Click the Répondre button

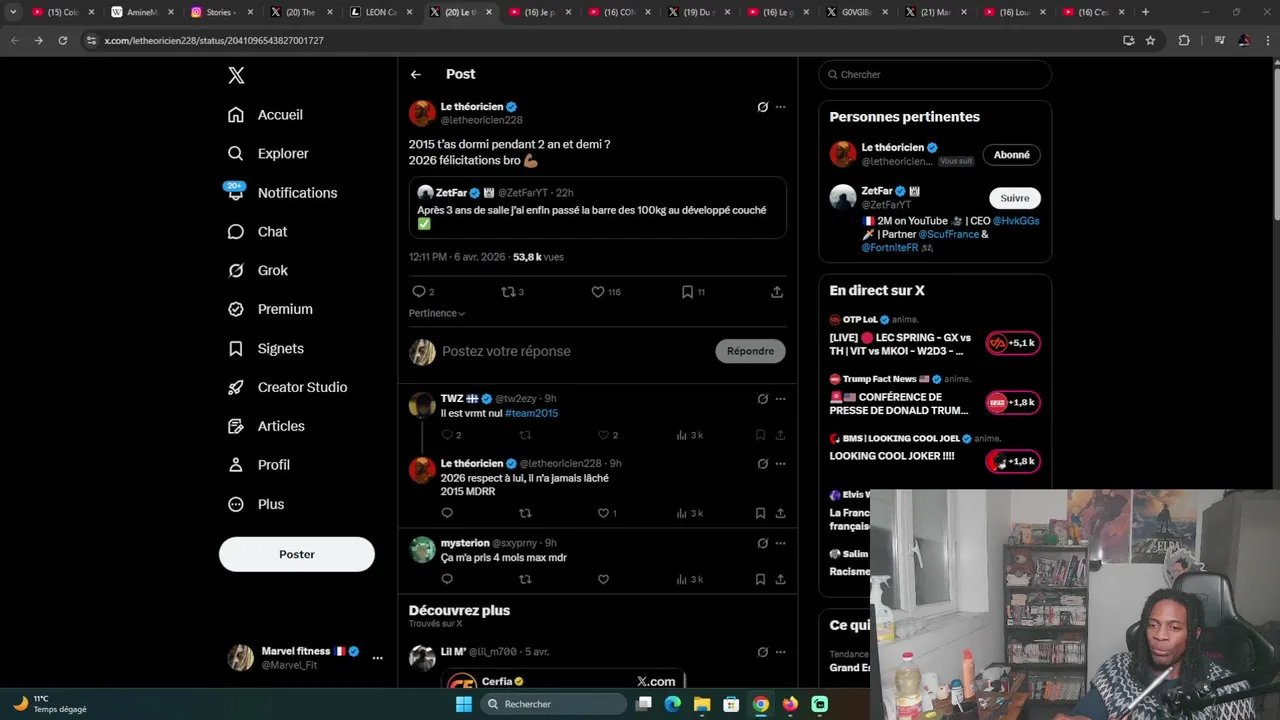pyautogui.click(x=751, y=351)
